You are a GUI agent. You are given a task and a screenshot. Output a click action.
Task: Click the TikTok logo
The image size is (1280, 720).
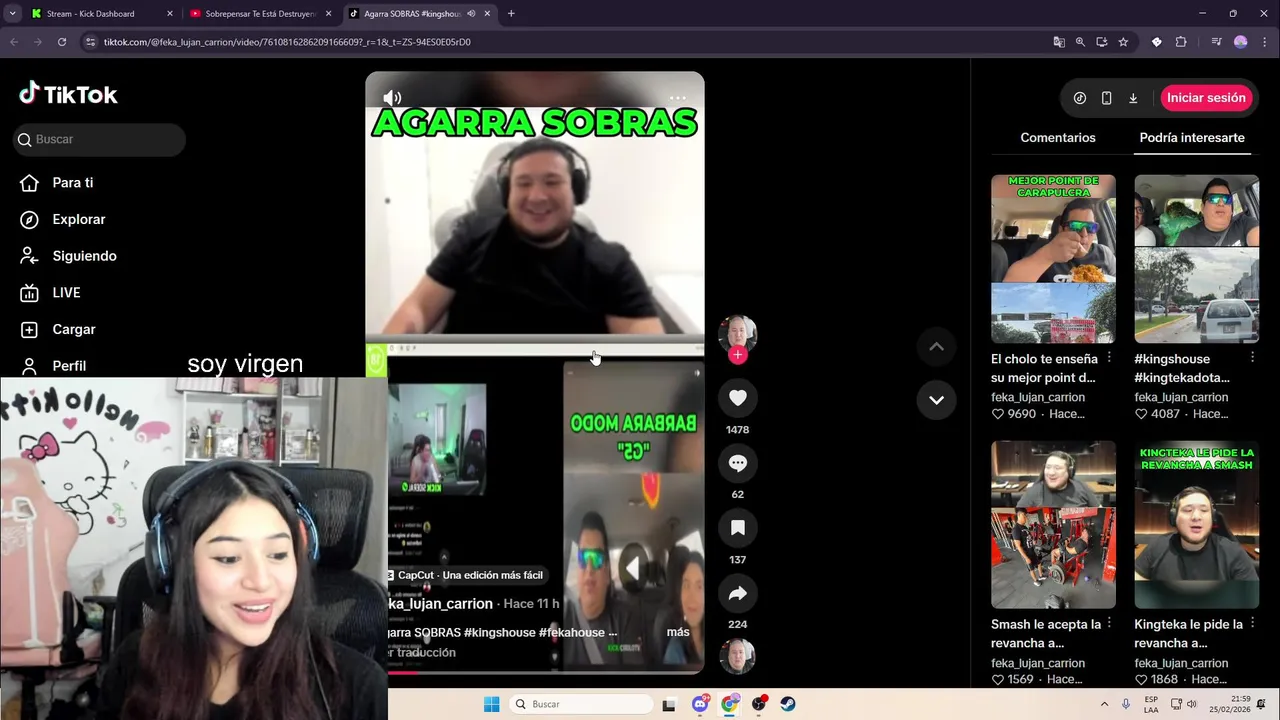(68, 94)
